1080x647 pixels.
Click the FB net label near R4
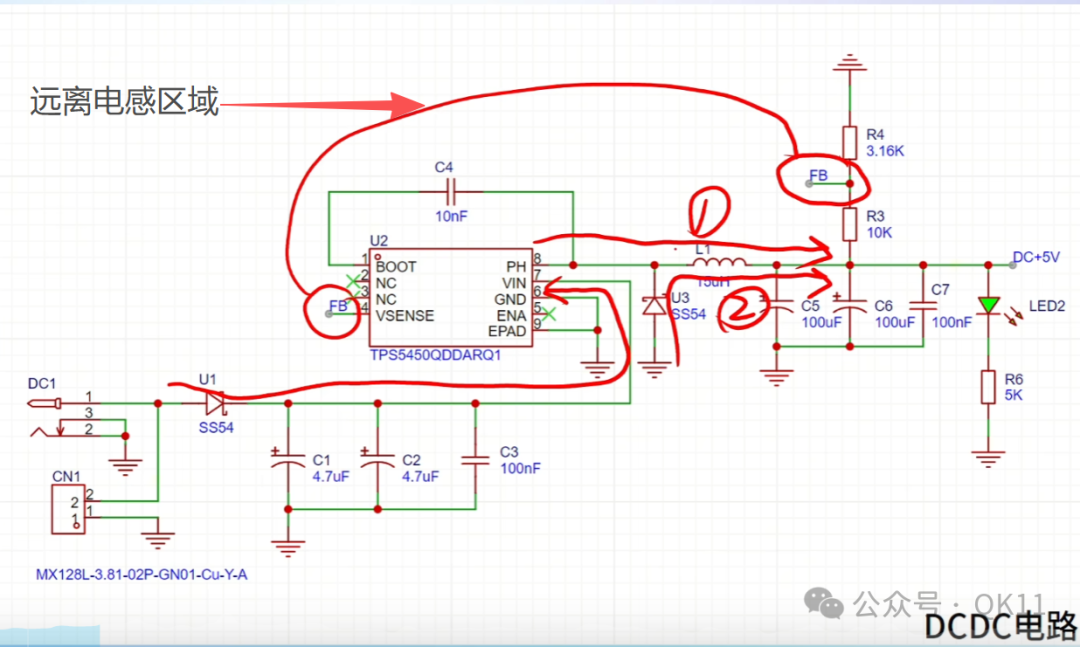click(x=818, y=176)
